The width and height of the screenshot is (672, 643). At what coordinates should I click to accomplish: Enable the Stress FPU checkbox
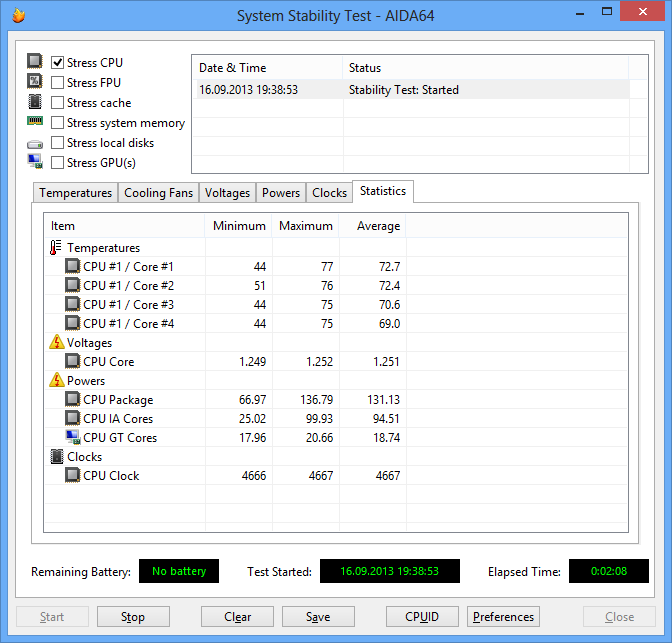point(57,82)
